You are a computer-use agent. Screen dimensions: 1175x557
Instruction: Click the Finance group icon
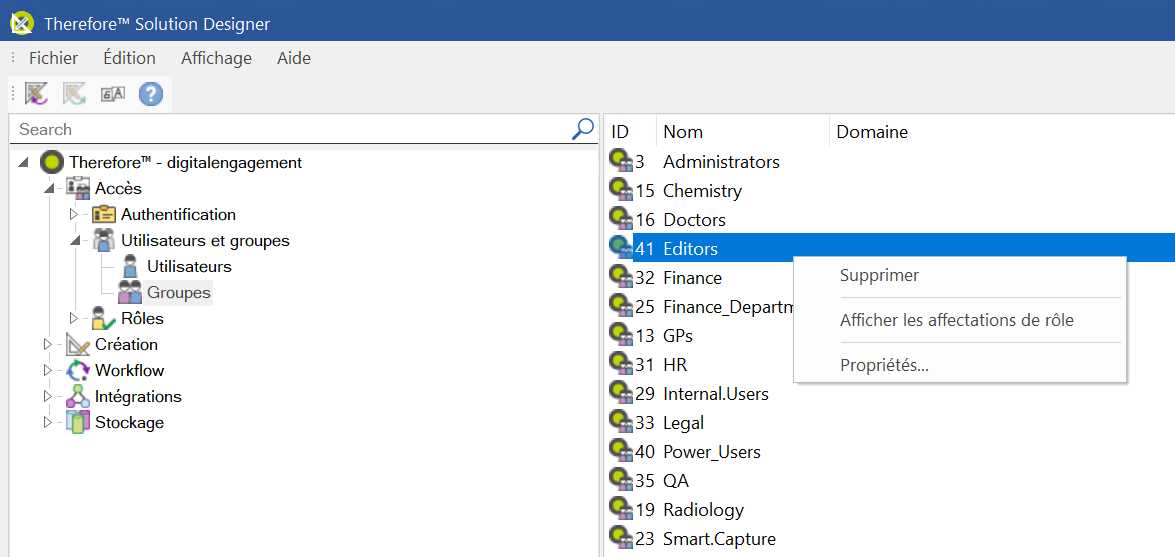[620, 277]
